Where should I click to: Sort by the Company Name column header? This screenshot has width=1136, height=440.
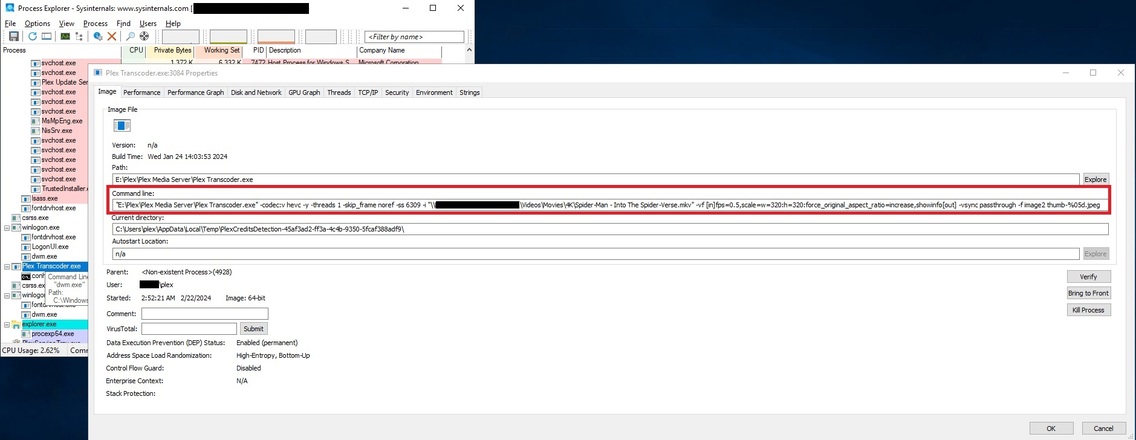[x=399, y=51]
